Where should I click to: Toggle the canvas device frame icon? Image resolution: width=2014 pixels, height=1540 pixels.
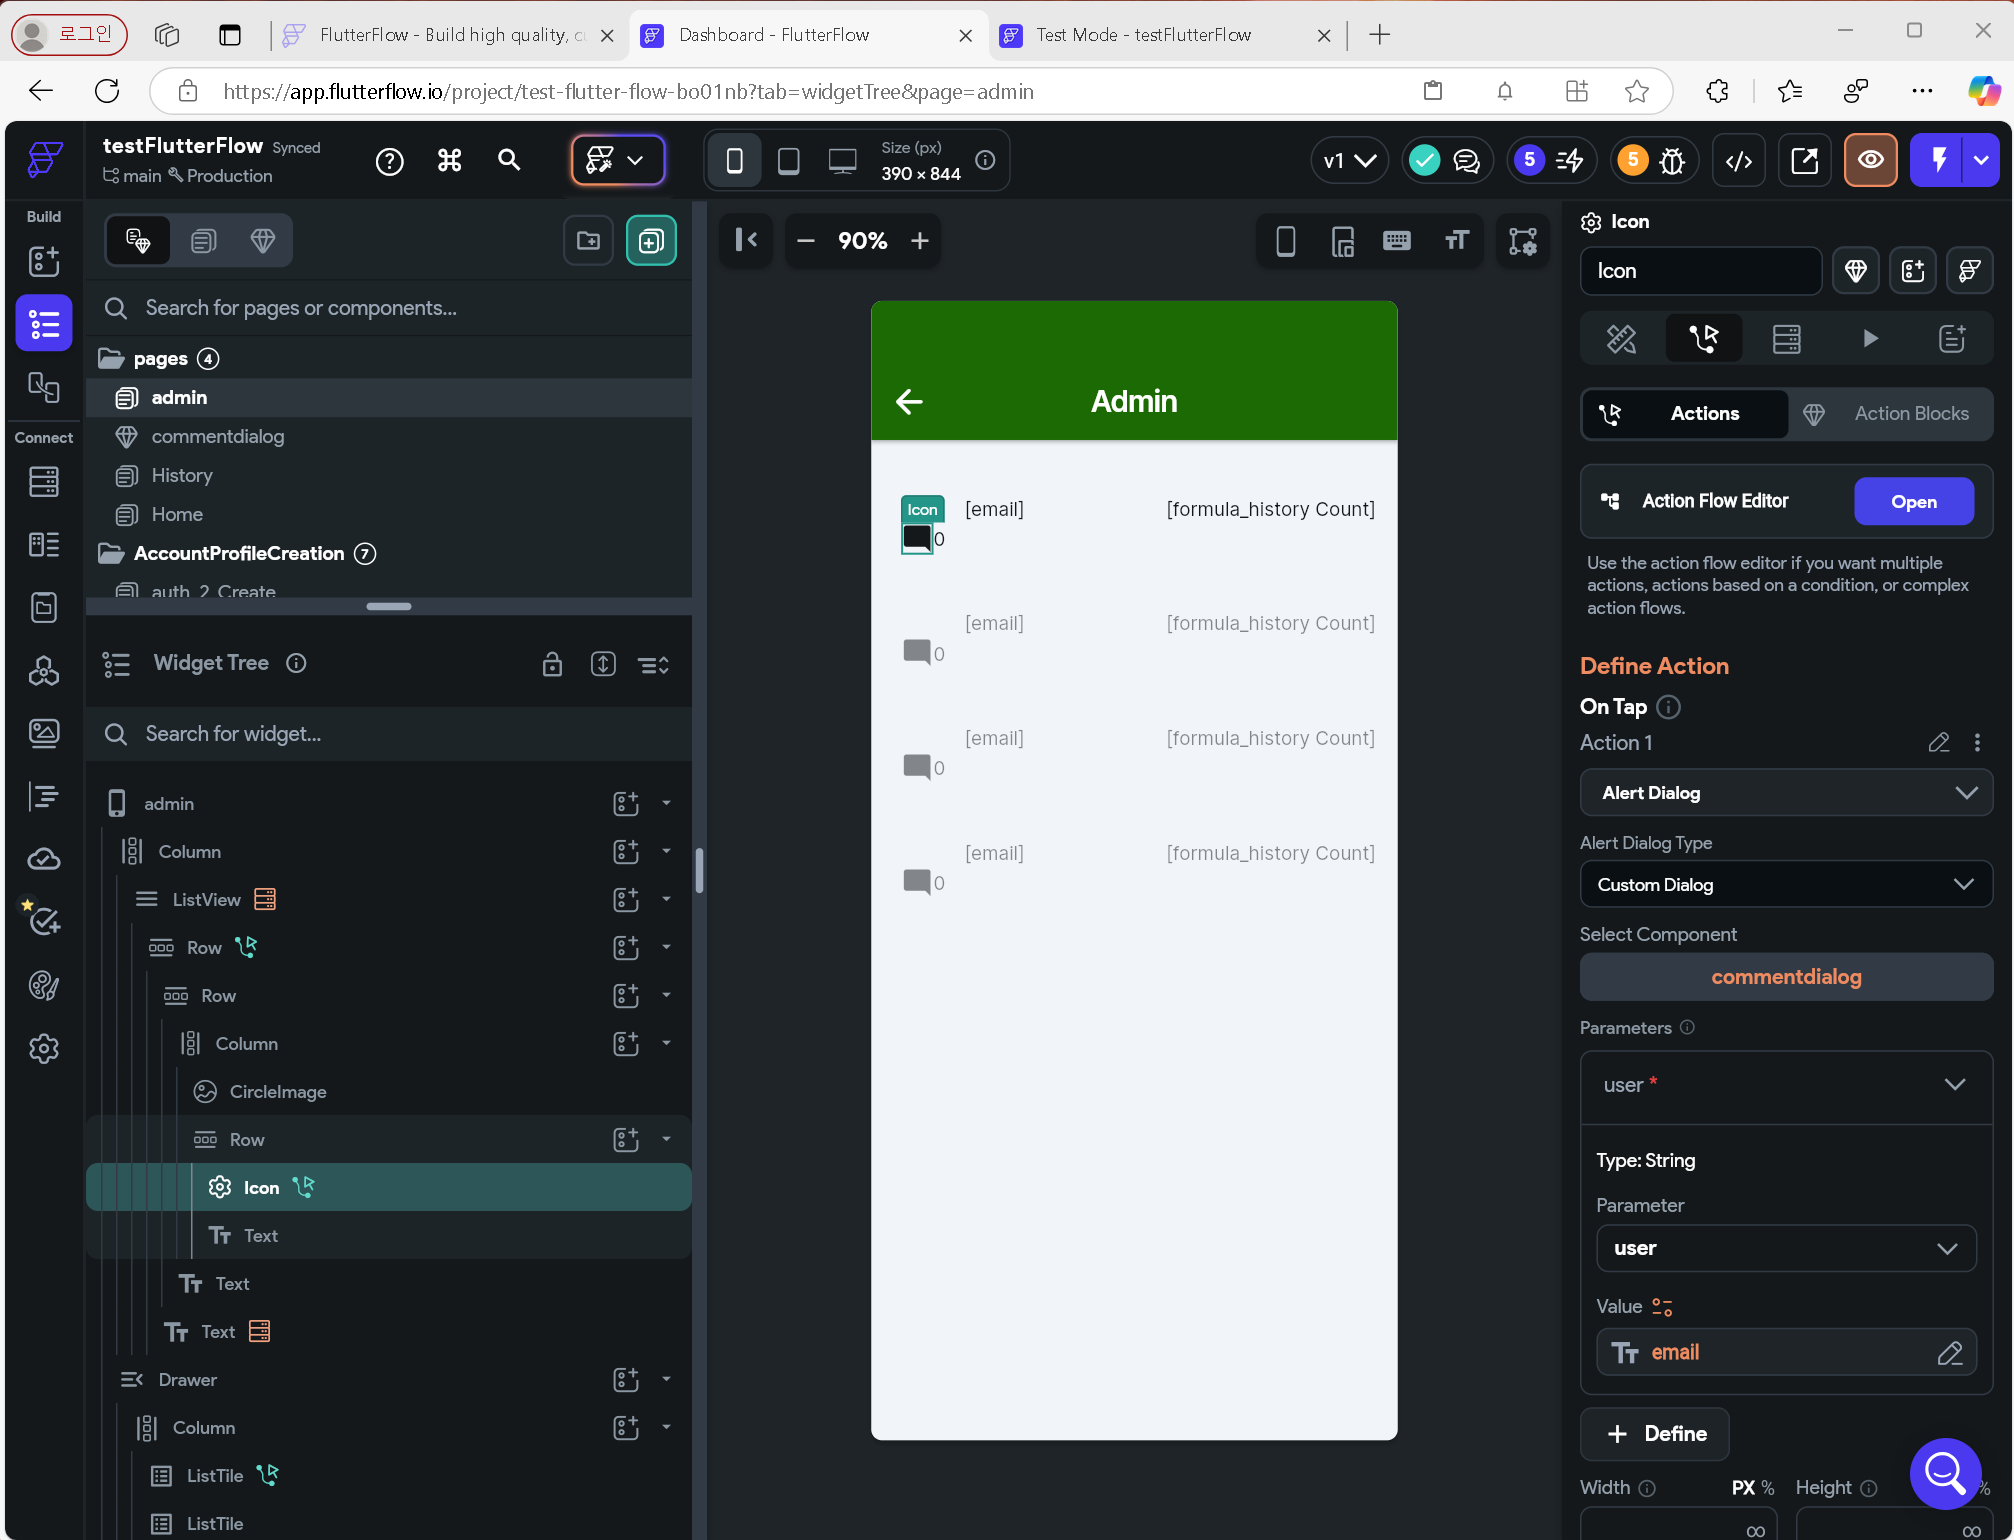tap(1286, 240)
